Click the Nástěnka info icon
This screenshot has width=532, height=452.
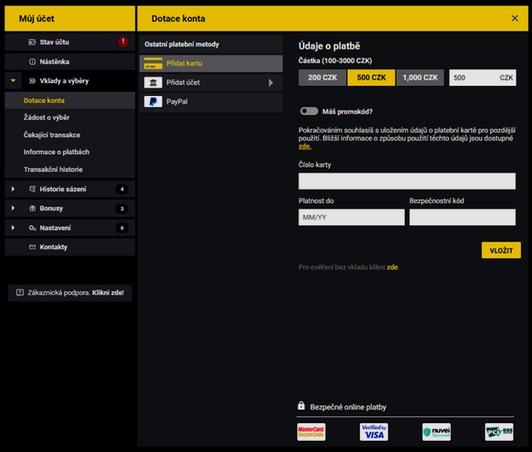coord(32,62)
